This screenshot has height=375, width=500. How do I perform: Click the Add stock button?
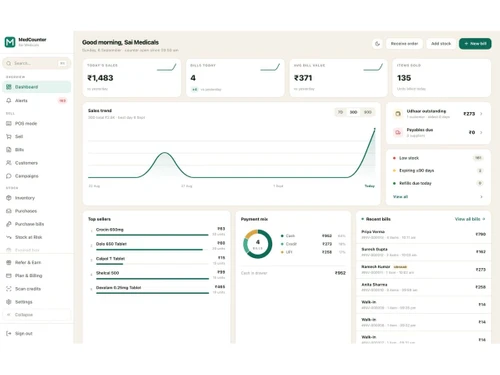(x=441, y=43)
